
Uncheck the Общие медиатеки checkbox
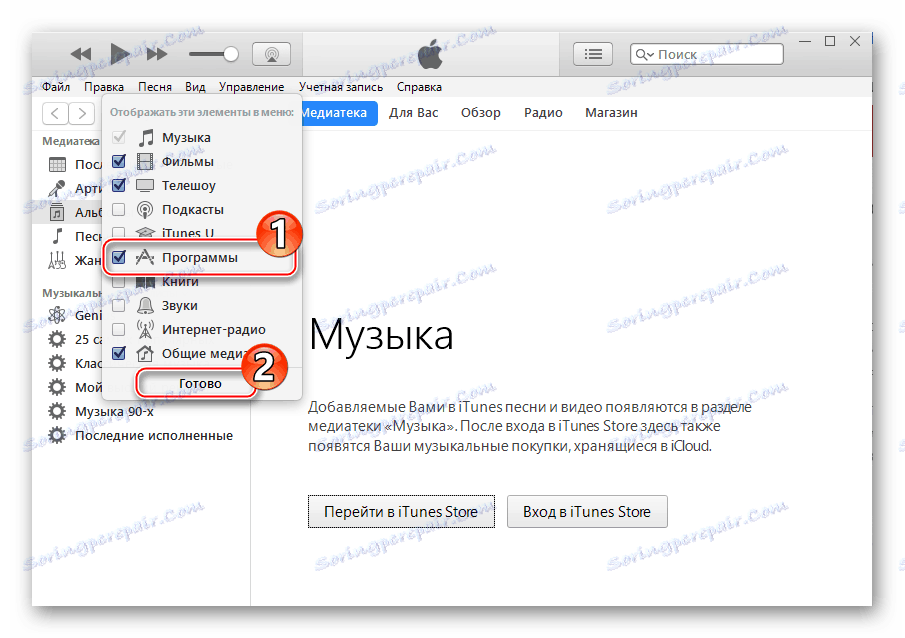pos(118,353)
